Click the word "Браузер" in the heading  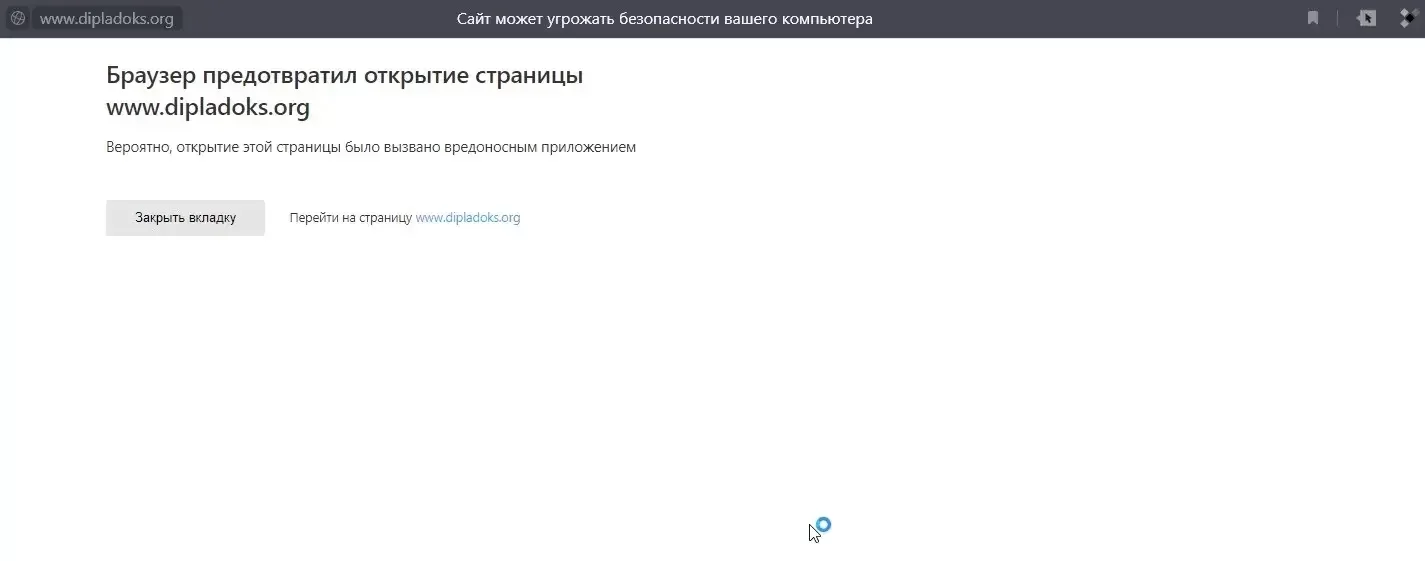pos(150,76)
